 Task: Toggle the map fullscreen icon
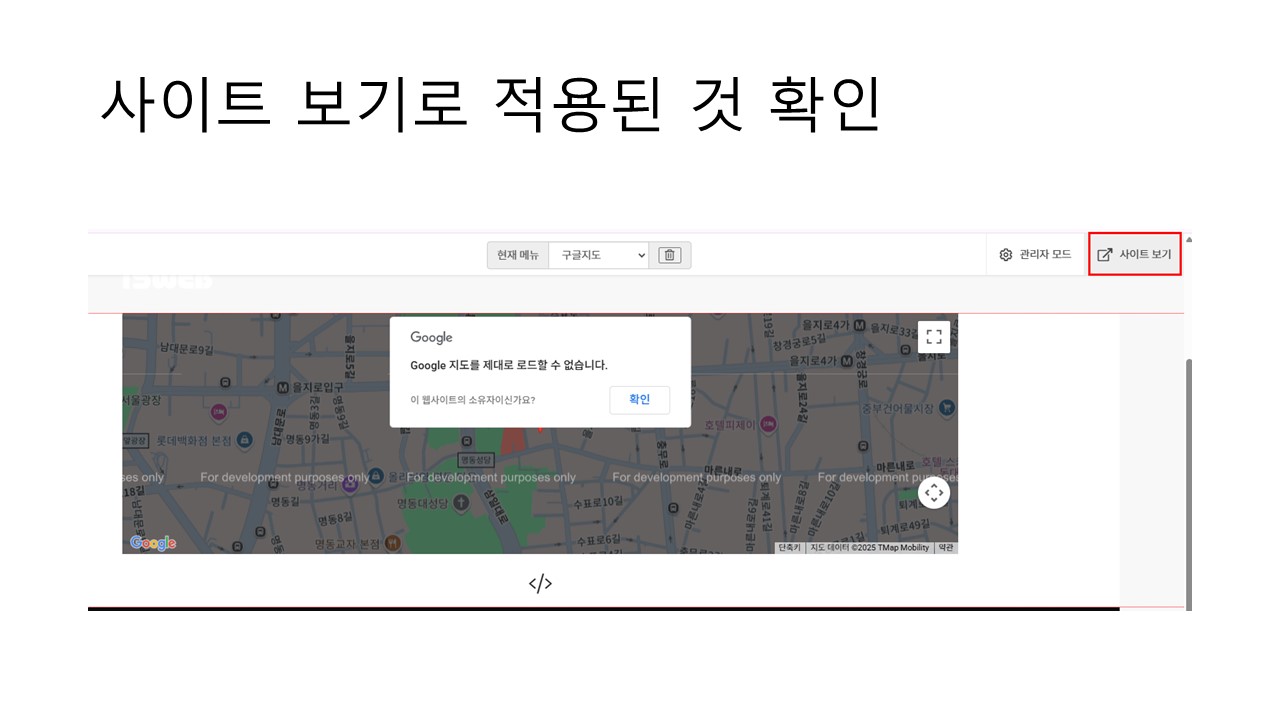(934, 336)
